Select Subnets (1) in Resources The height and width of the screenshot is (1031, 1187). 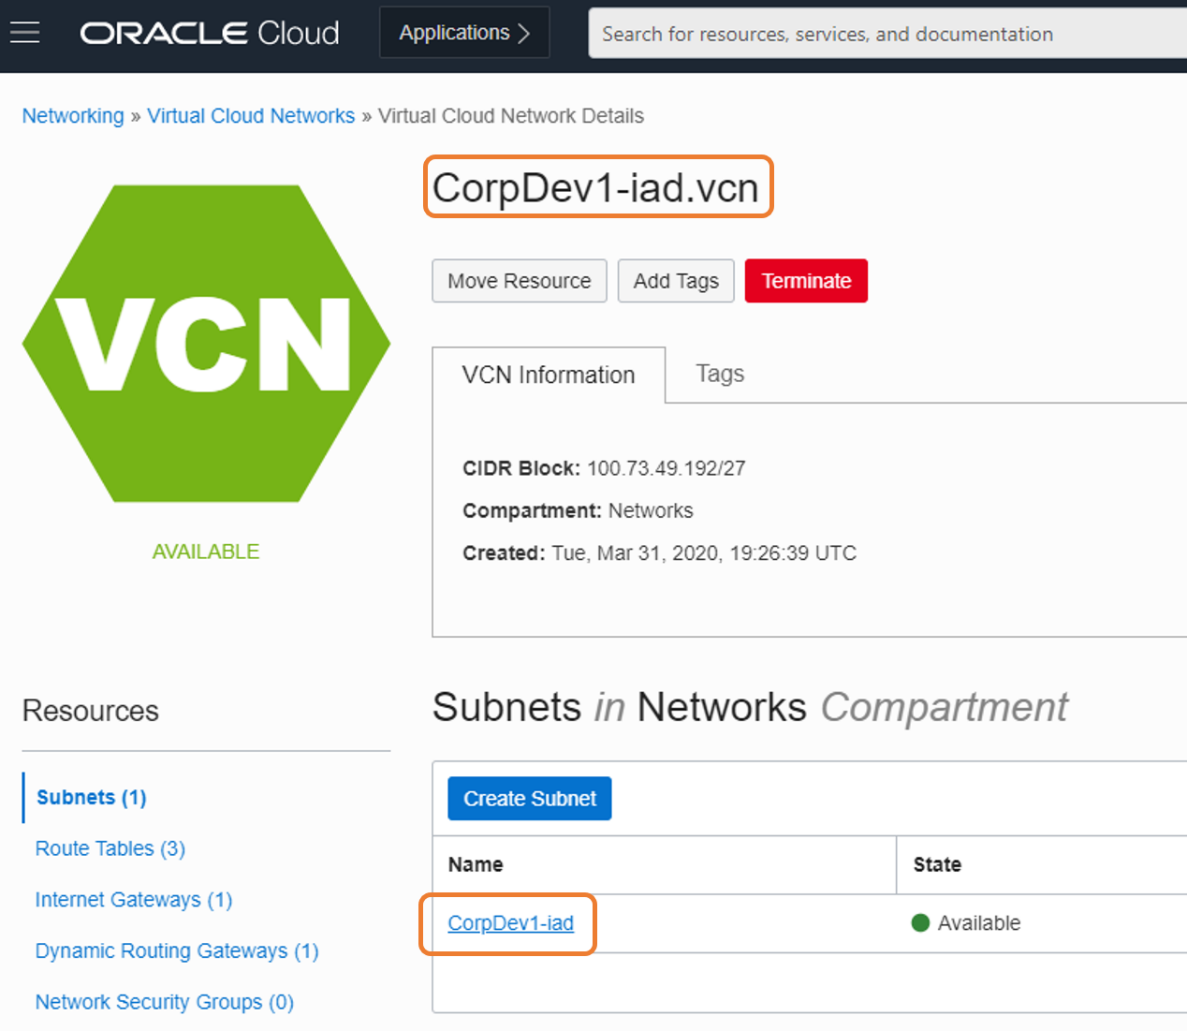click(x=92, y=797)
